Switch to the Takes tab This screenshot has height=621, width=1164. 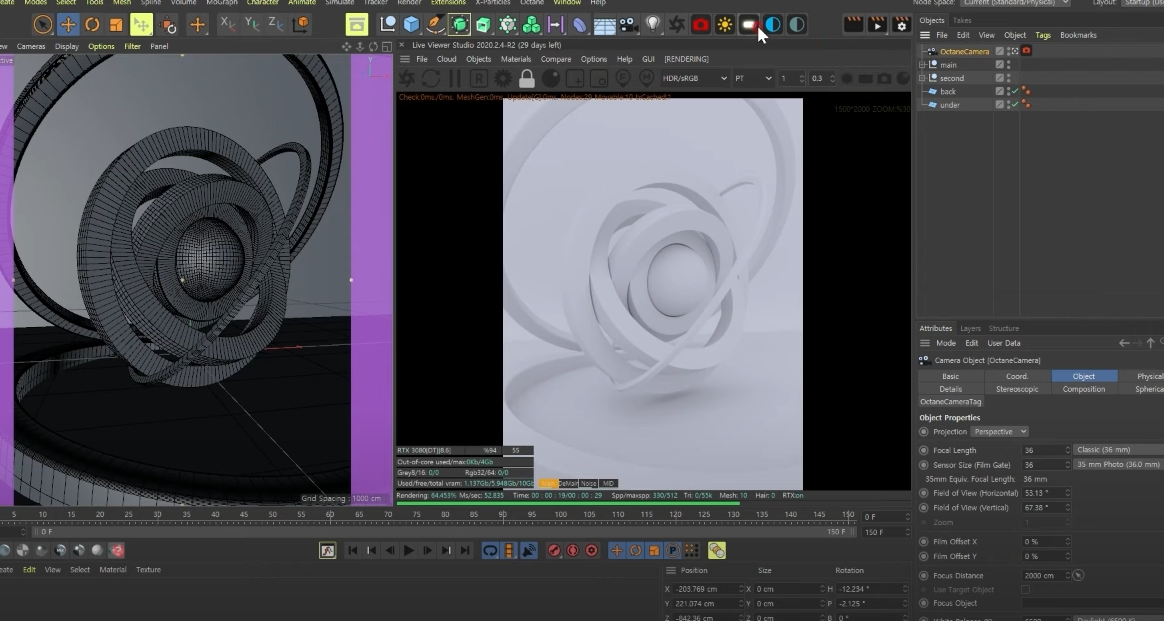961,20
